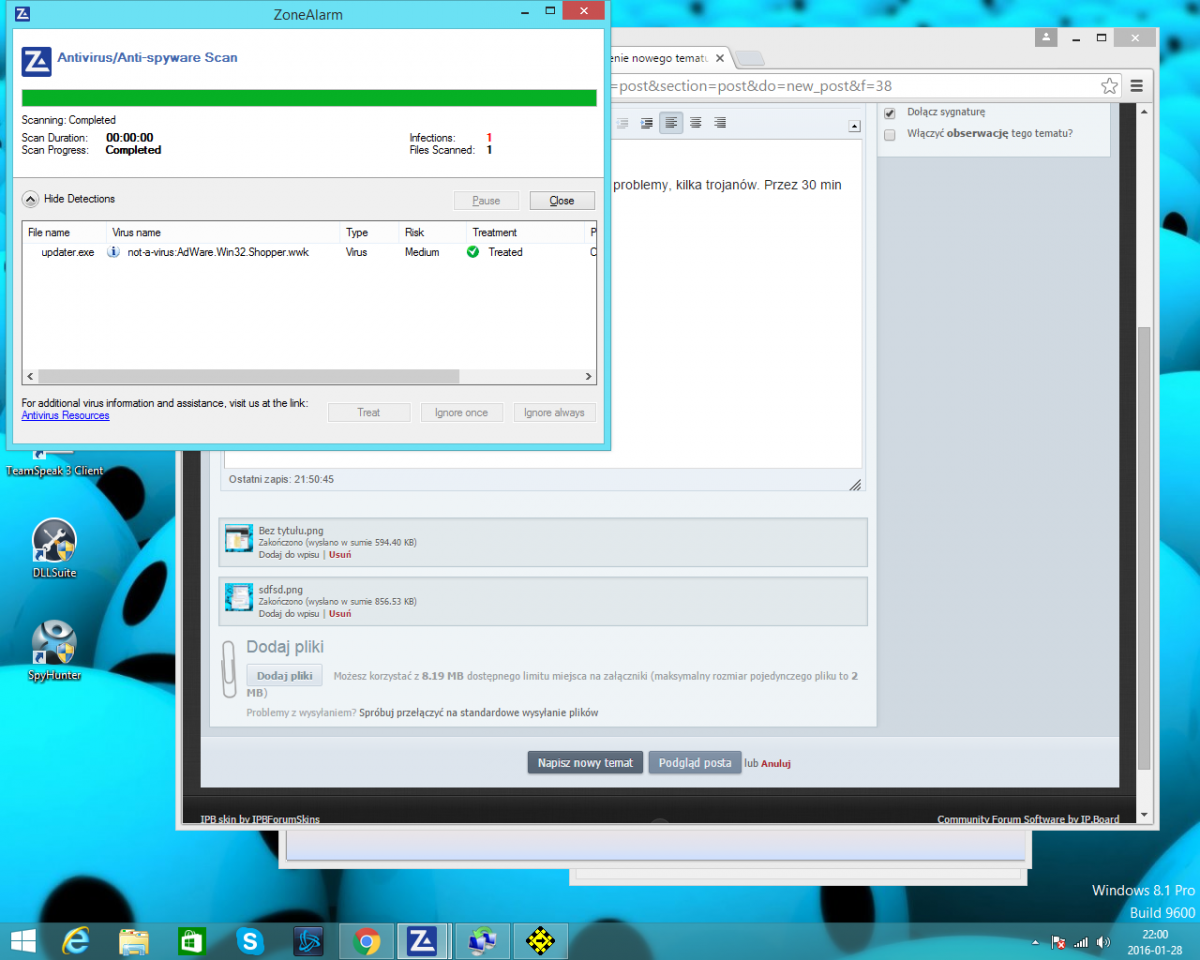Sort detections by Type column header
1200x960 pixels.
point(370,232)
